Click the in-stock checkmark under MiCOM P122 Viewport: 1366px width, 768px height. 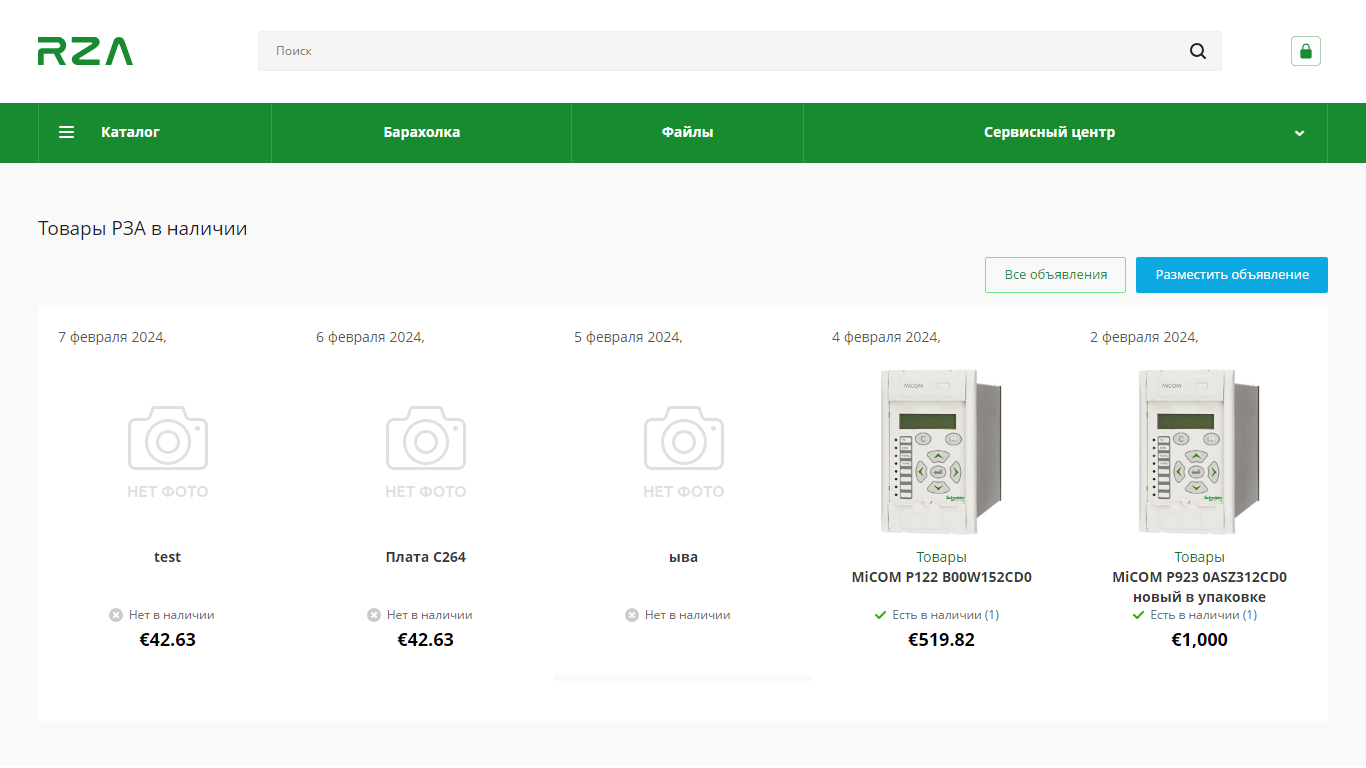tap(880, 615)
